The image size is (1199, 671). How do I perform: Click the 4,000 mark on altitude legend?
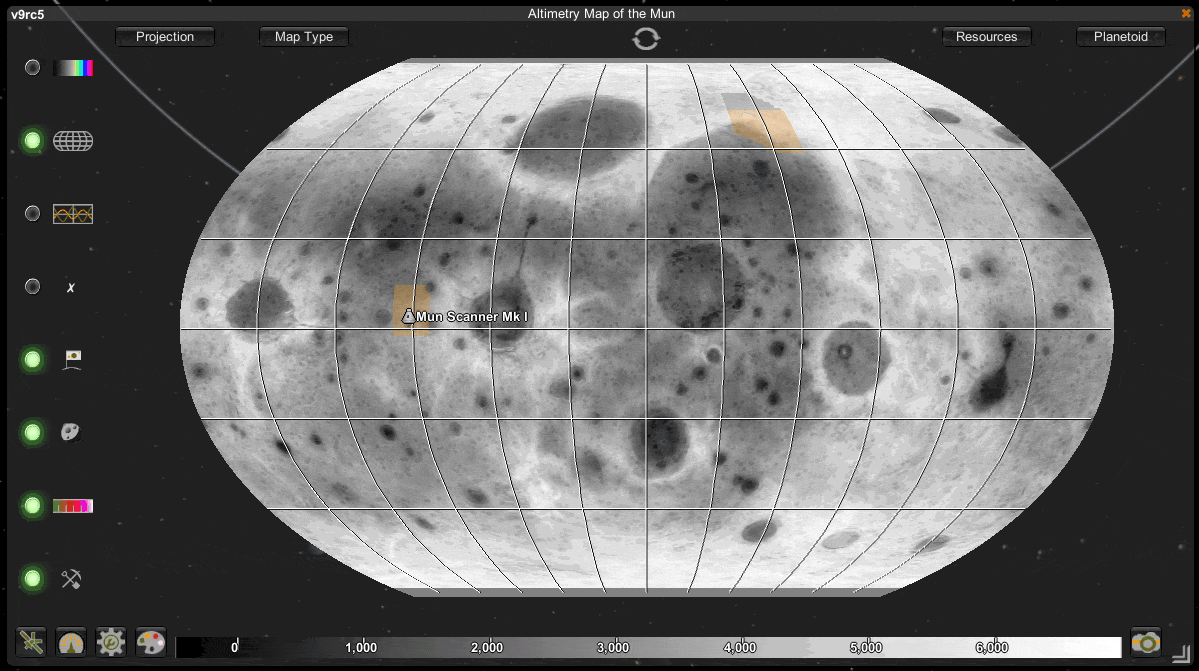pyautogui.click(x=739, y=647)
